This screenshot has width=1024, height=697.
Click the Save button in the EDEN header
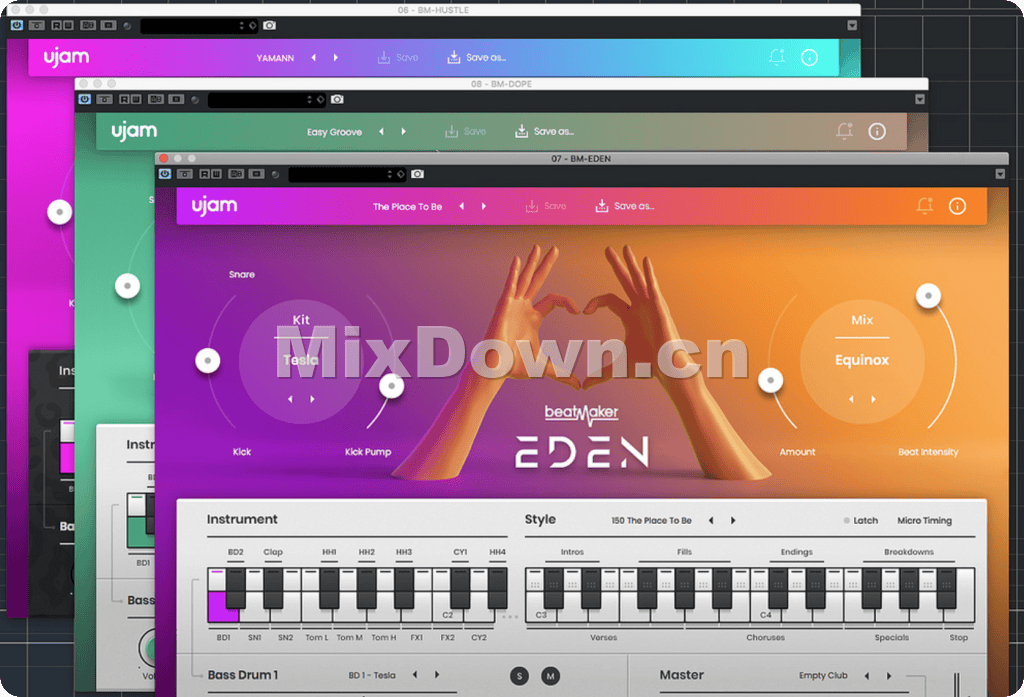pos(546,206)
